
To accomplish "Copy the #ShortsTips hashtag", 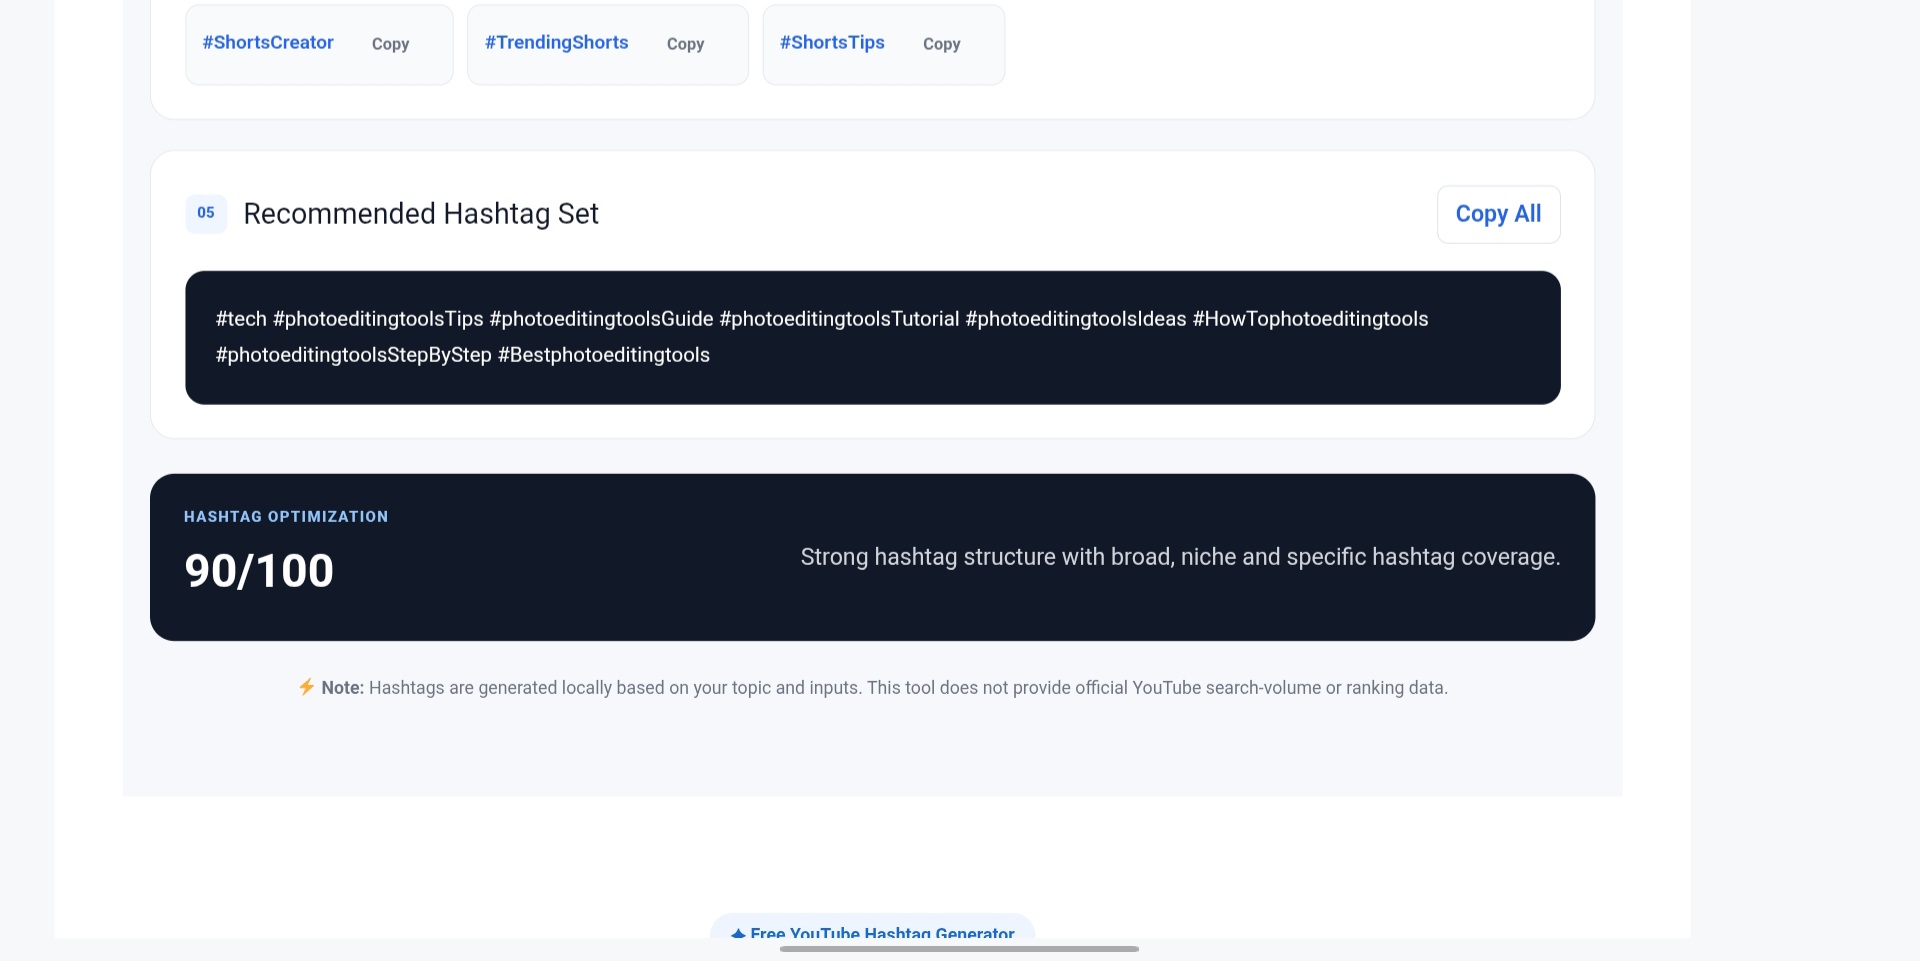I will click(941, 44).
